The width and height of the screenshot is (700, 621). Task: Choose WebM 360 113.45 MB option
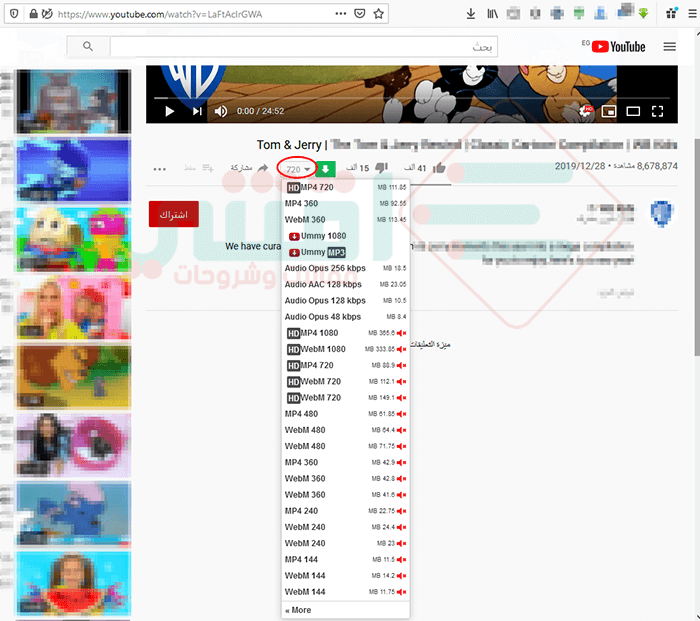(x=346, y=220)
